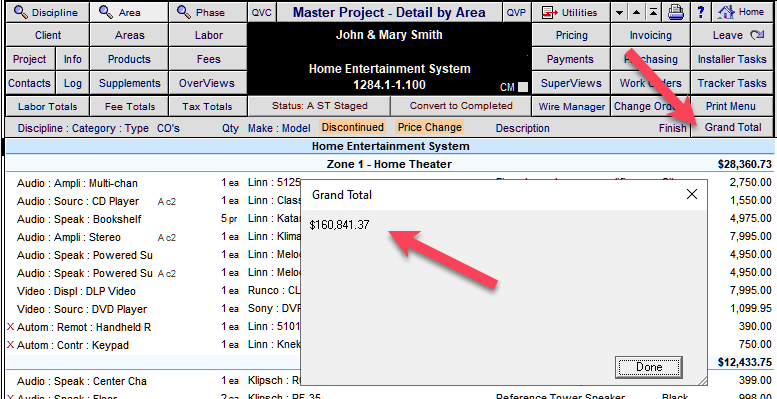Click the scroll-down arrow in top toolbar
Screen dimensions: 777x399
(618, 13)
